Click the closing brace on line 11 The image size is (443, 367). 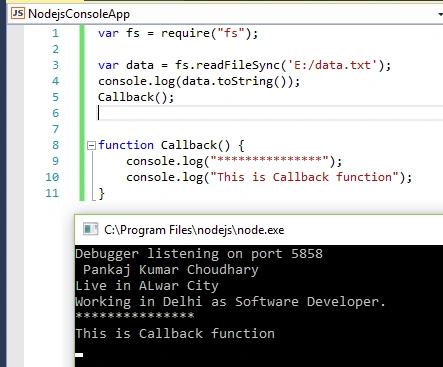pos(101,193)
